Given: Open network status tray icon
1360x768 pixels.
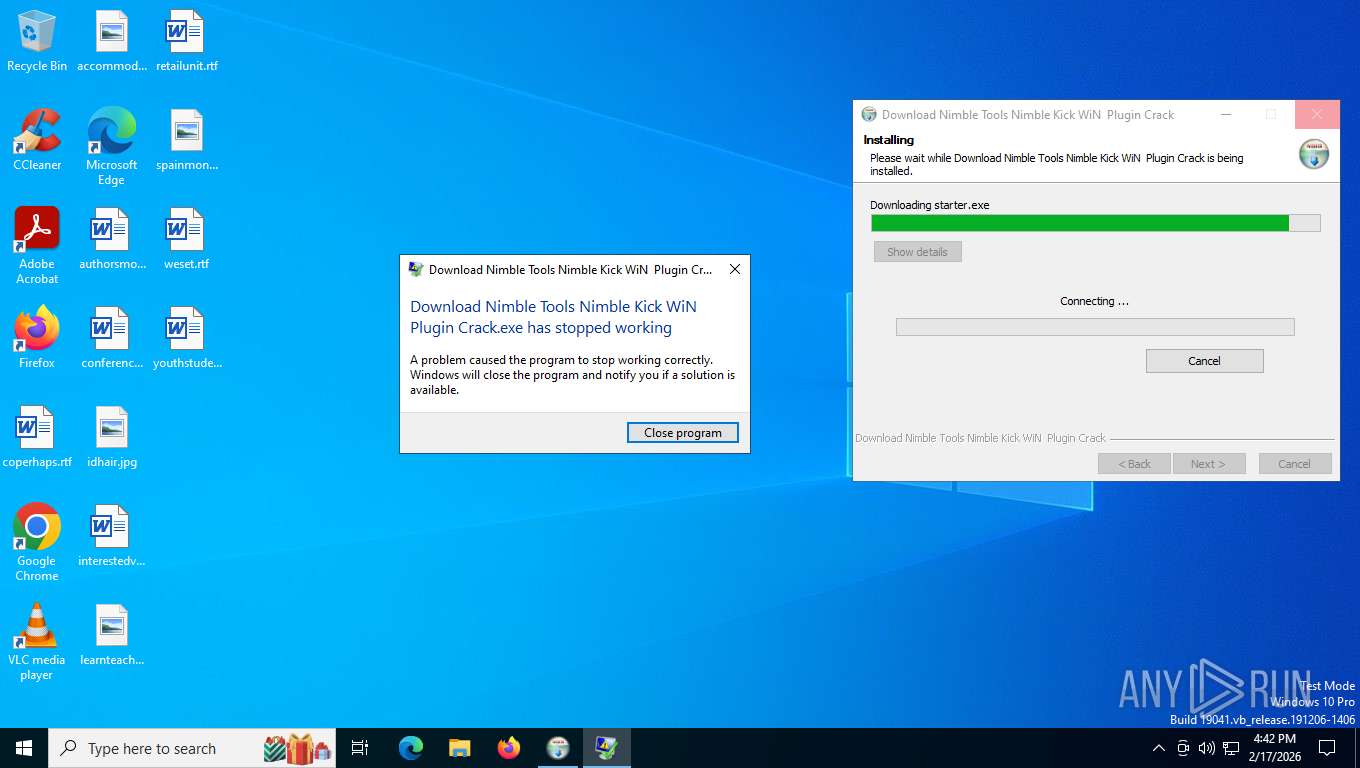Looking at the screenshot, I should (1231, 748).
